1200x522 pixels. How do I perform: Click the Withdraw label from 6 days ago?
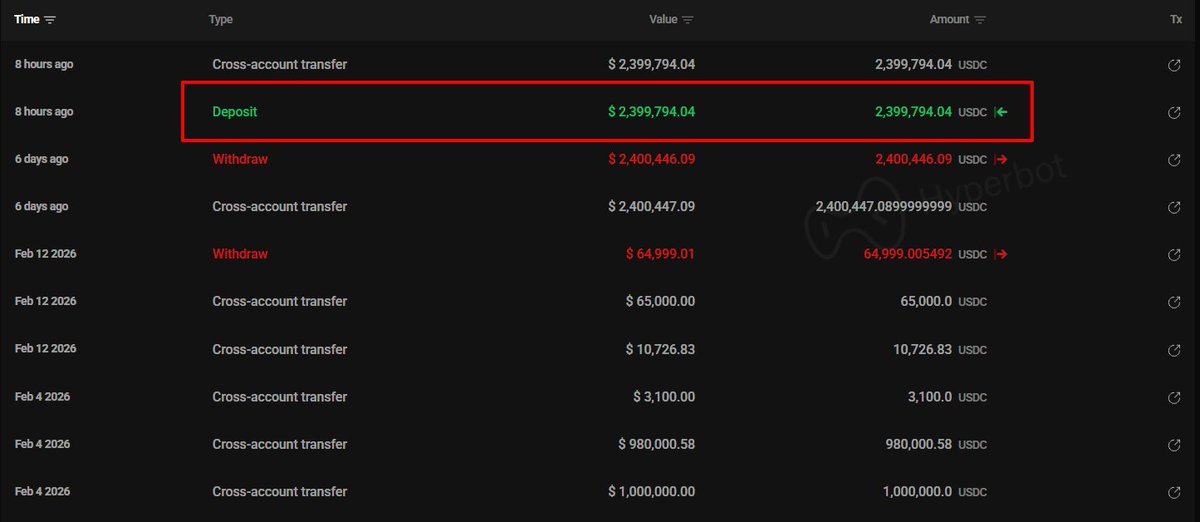click(x=240, y=159)
